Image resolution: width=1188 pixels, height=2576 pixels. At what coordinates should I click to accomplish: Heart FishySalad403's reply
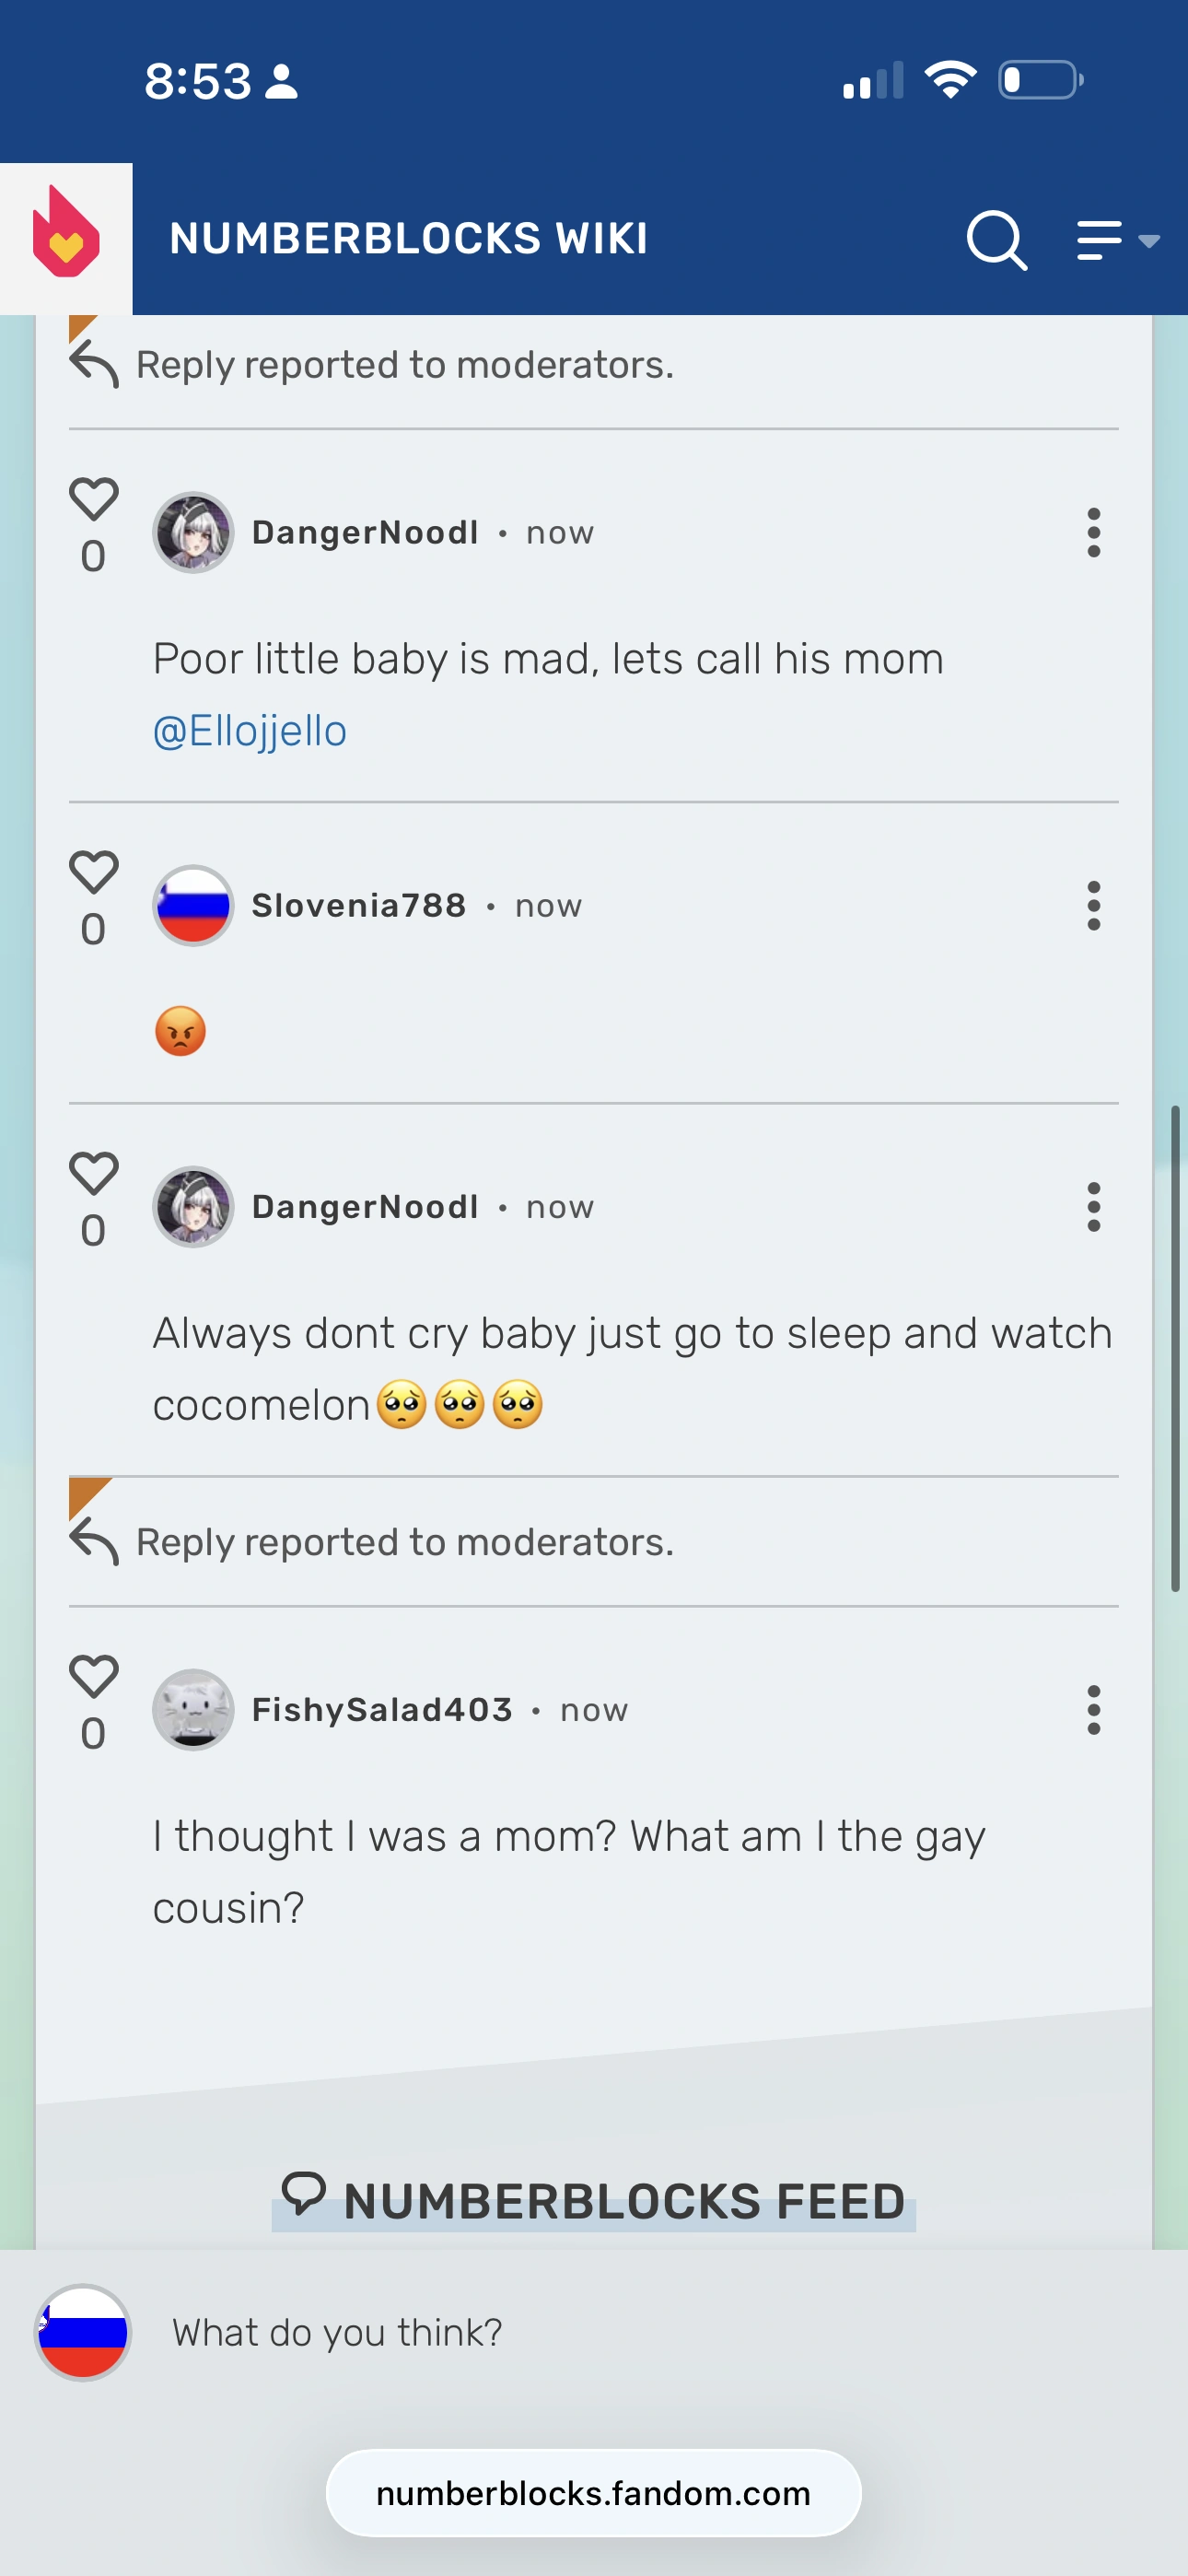coord(93,1676)
